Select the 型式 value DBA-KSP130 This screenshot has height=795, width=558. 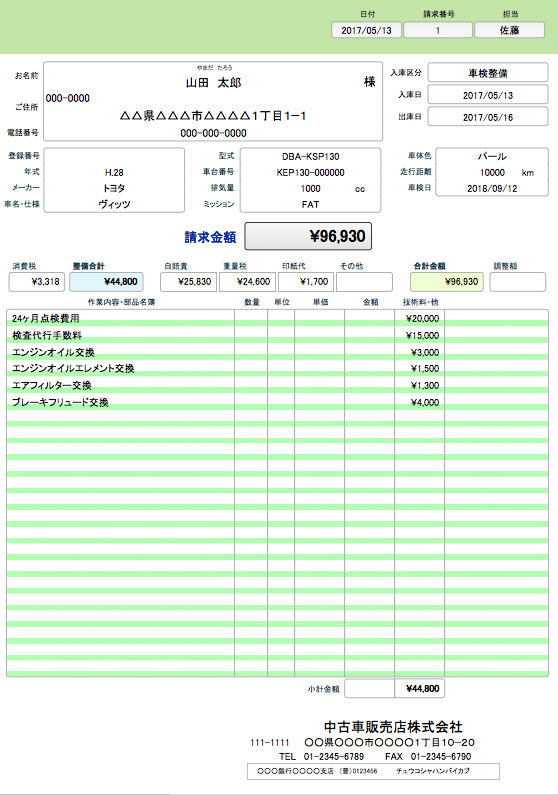coord(310,157)
